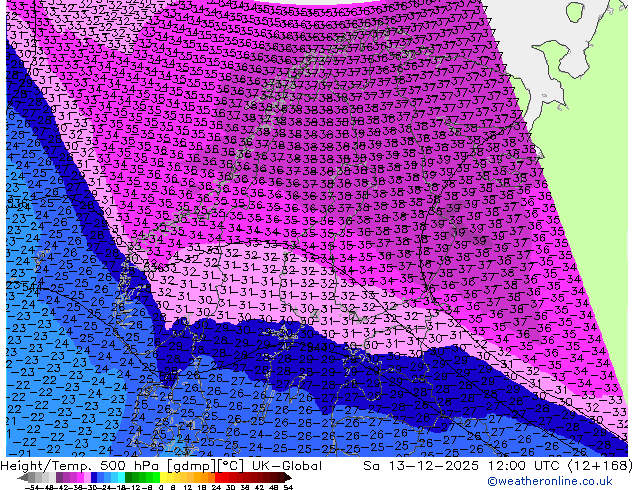This screenshot has height=490, width=634.
Task: Click the dark right arrow of legend
Action: pos(287,478)
